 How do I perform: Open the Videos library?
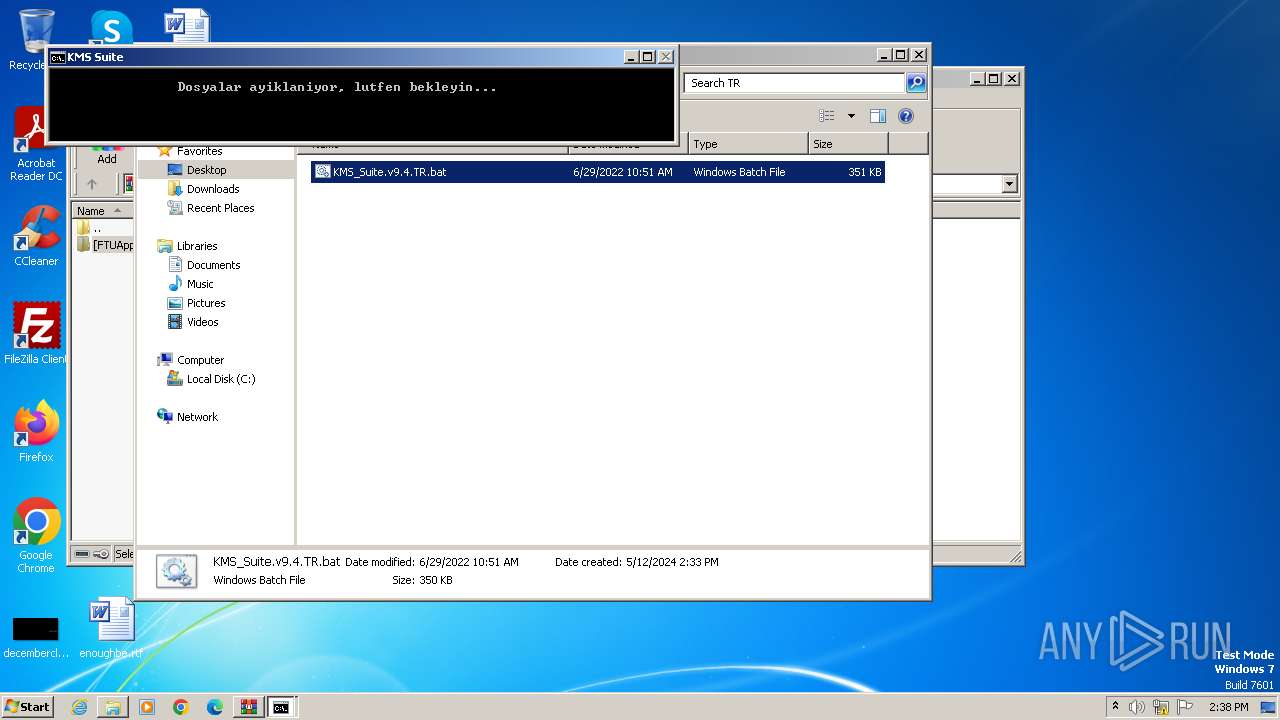click(x=202, y=322)
